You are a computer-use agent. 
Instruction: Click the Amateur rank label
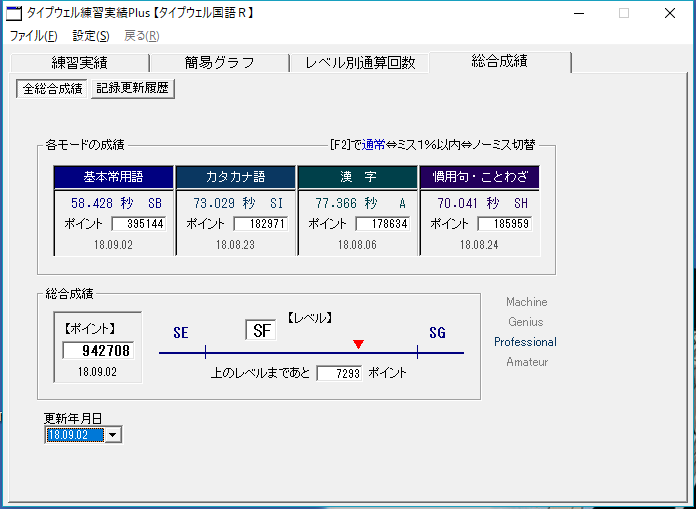click(527, 362)
